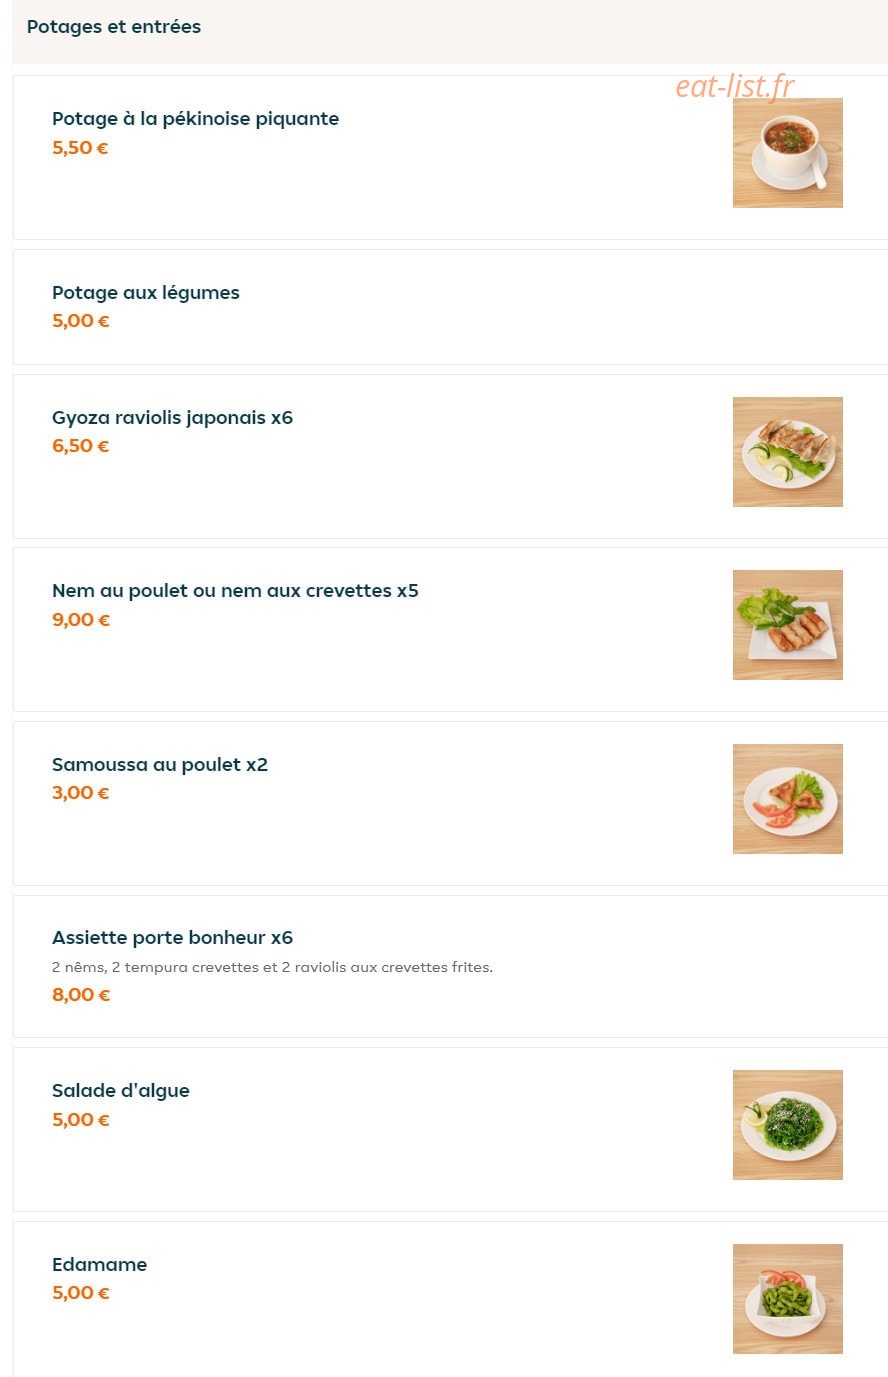Select Potage aux légumes item
888x1377 pixels.
[x=146, y=293]
